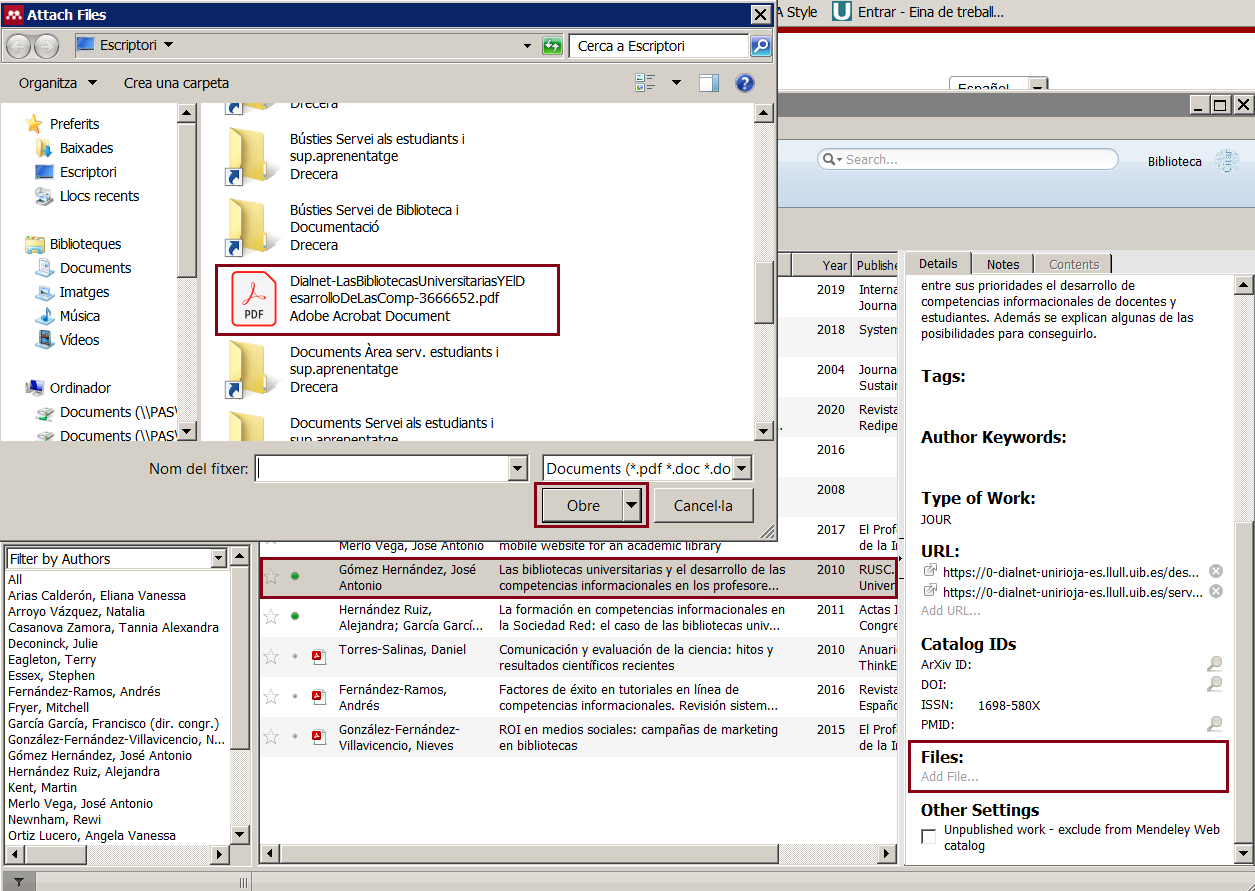Open the Biblioteca account link
Image resolution: width=1255 pixels, height=891 pixels.
pos(1175,161)
